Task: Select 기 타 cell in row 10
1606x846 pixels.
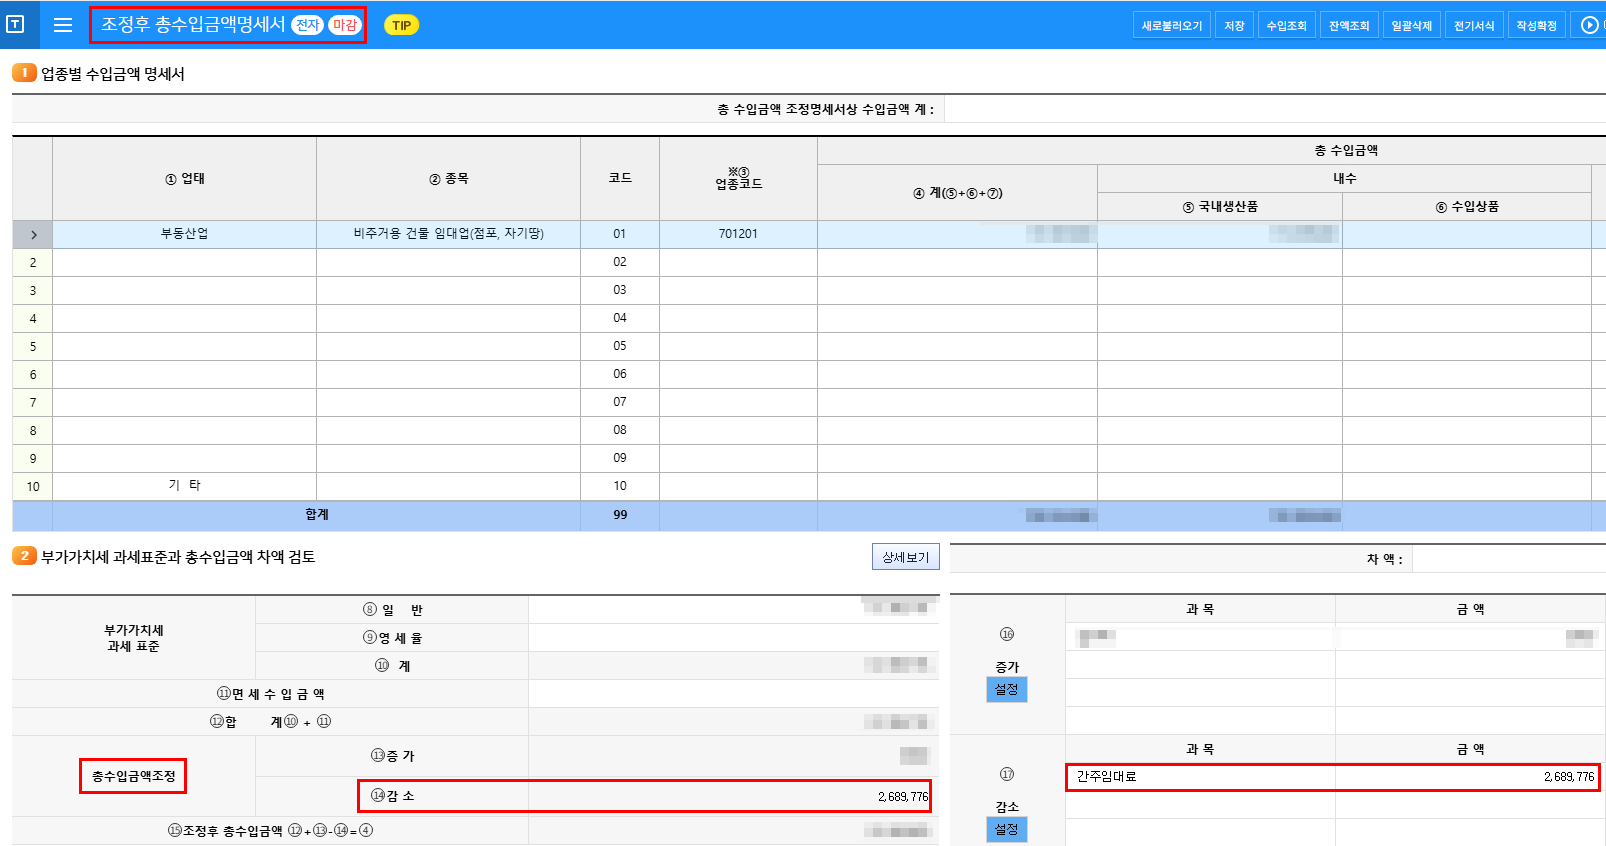Action: (185, 486)
